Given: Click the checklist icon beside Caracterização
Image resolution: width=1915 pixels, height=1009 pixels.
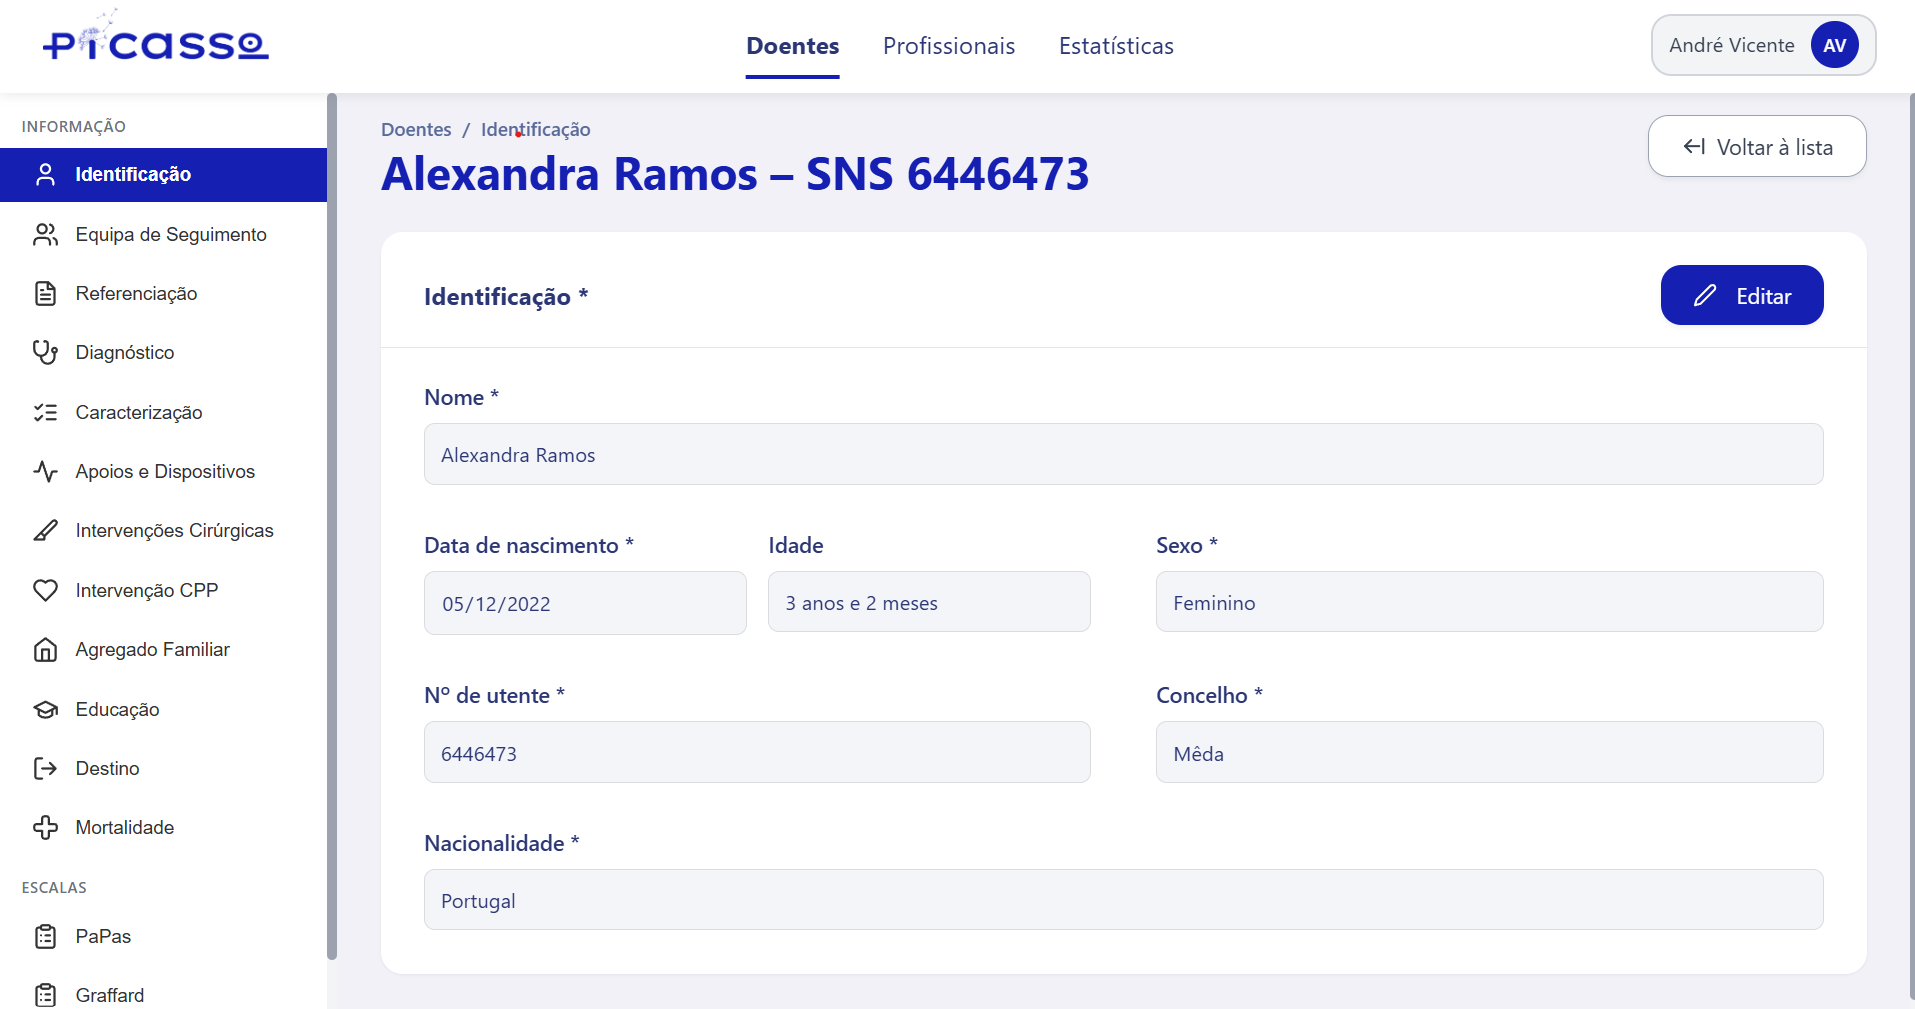Looking at the screenshot, I should [x=45, y=413].
